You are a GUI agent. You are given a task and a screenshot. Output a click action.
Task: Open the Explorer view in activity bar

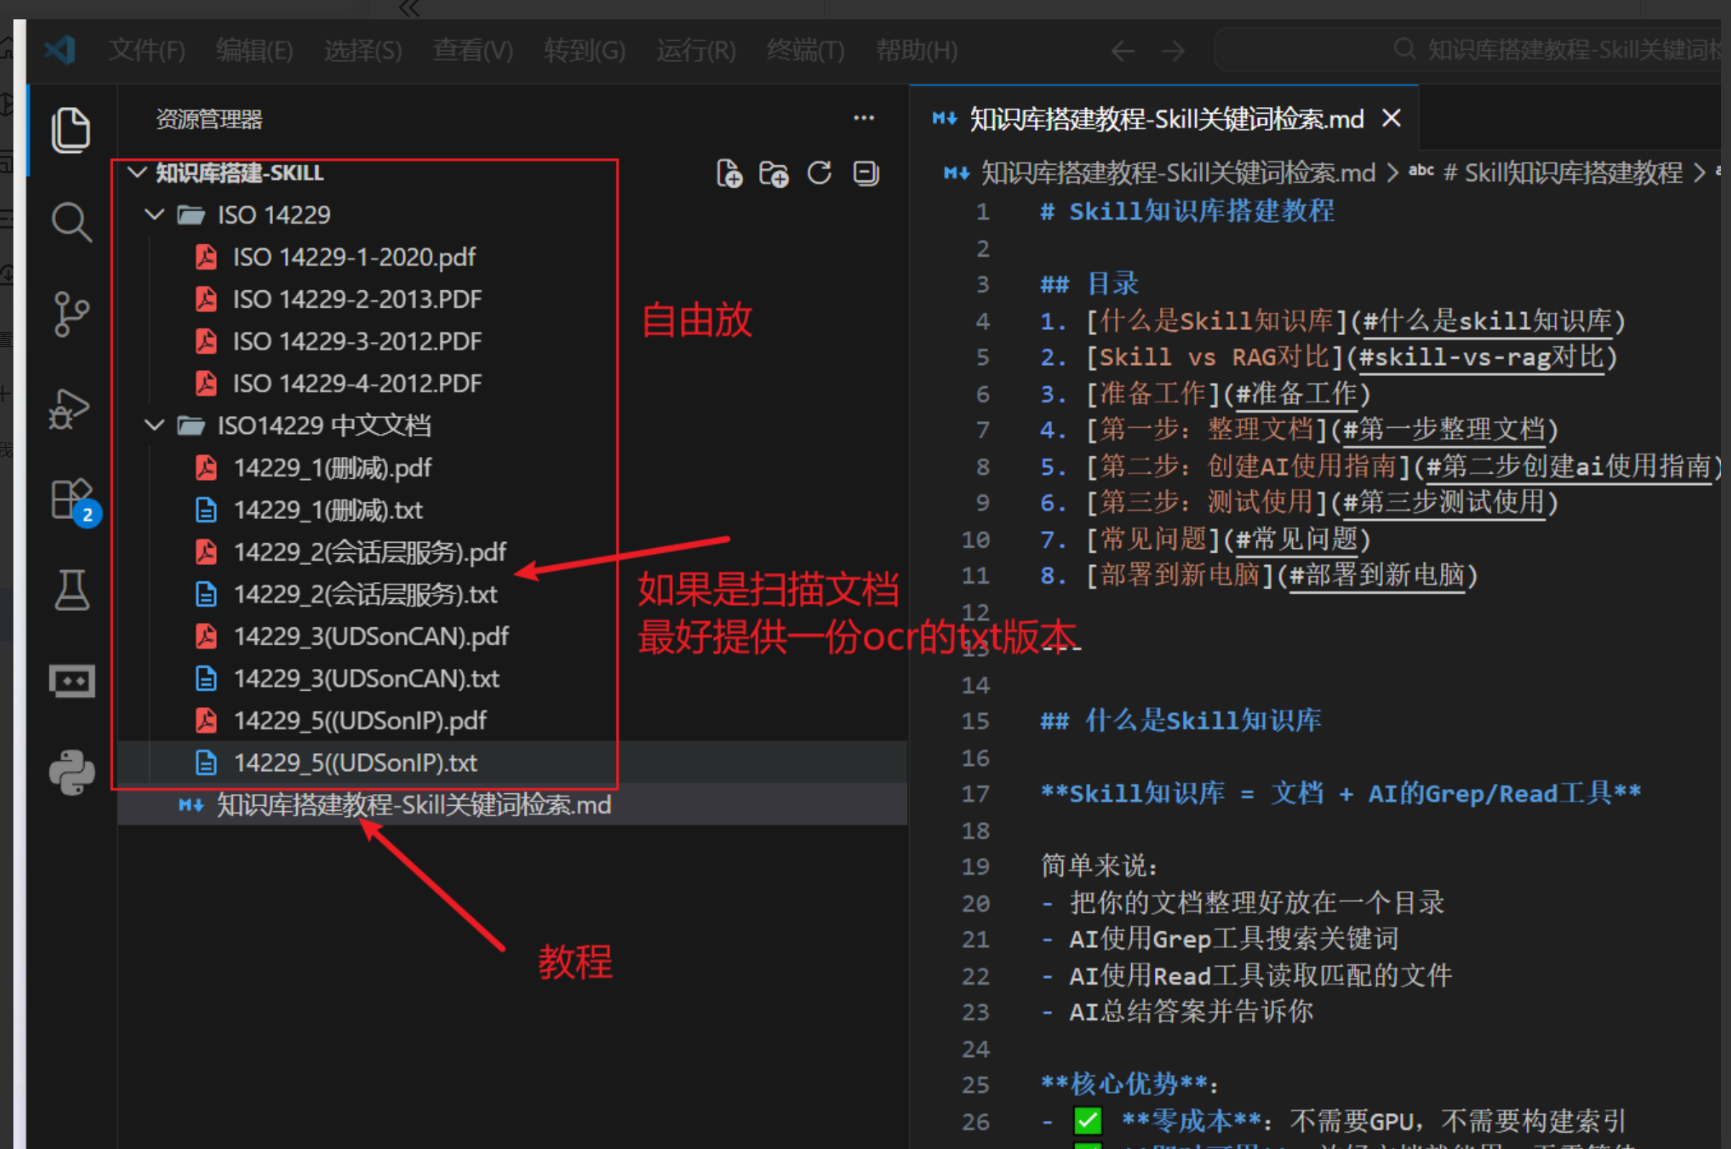point(71,130)
